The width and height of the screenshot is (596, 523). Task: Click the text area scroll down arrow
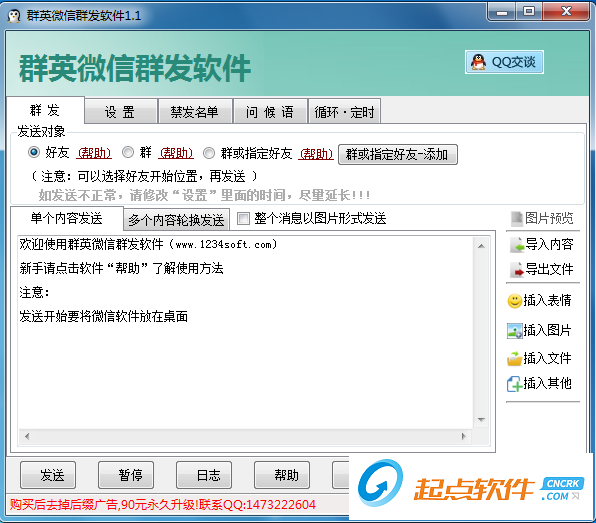[x=481, y=420]
